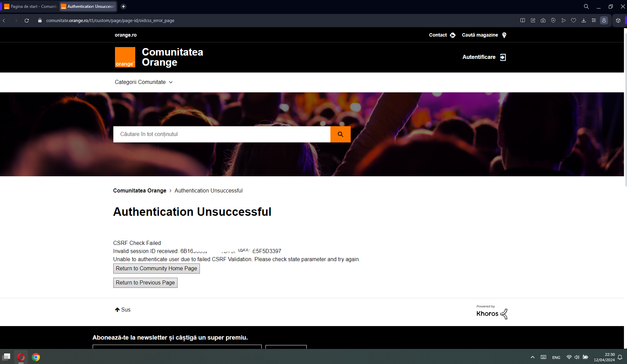Image resolution: width=627 pixels, height=364 pixels.
Task: Click the Contact link in header
Action: [442, 35]
